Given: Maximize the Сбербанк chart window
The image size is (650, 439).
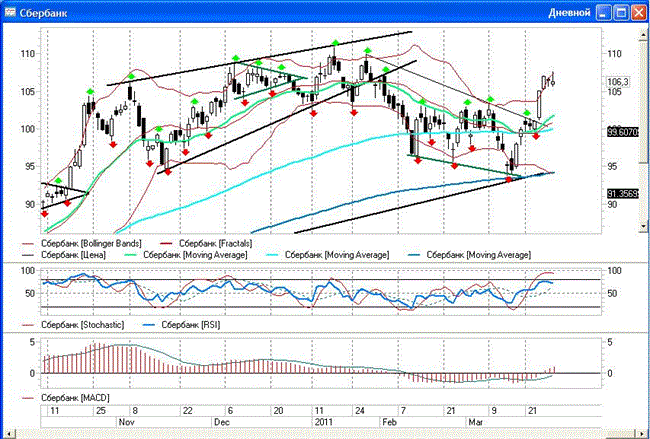Looking at the screenshot, I should (621, 13).
